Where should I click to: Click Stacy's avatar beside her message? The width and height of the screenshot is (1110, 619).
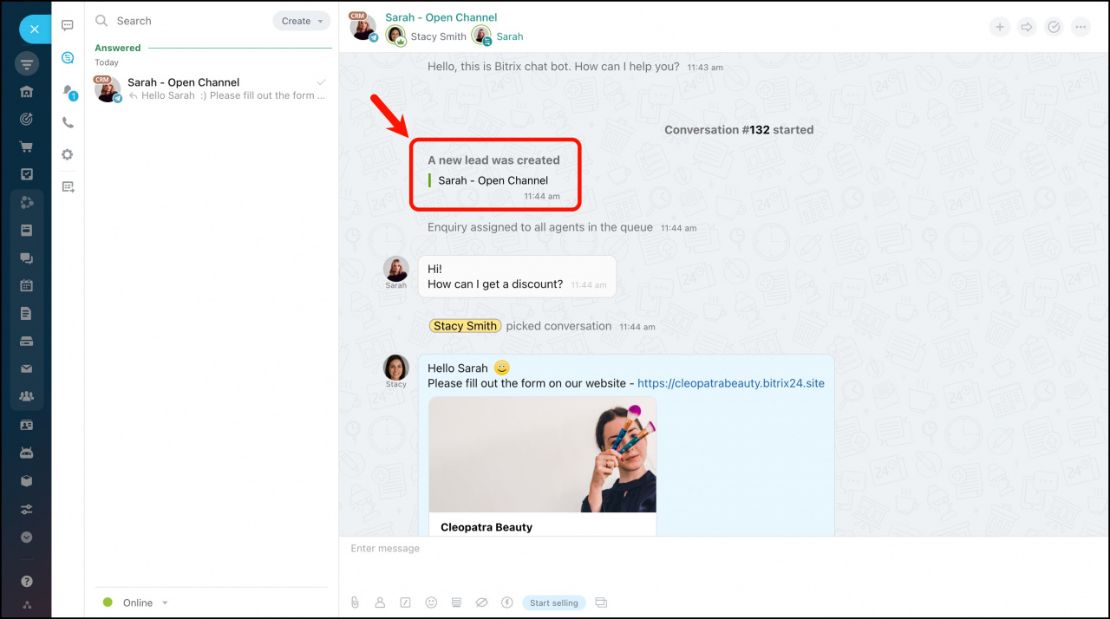click(396, 368)
